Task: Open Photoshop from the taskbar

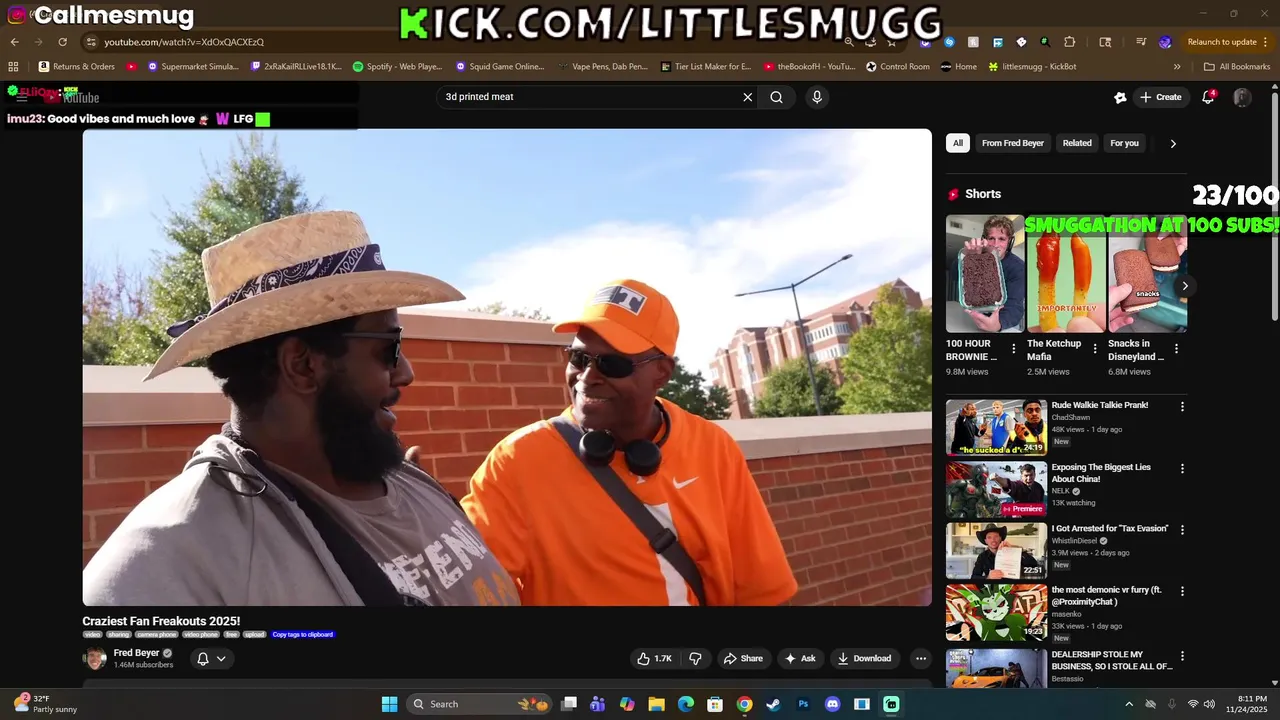Action: [803, 704]
